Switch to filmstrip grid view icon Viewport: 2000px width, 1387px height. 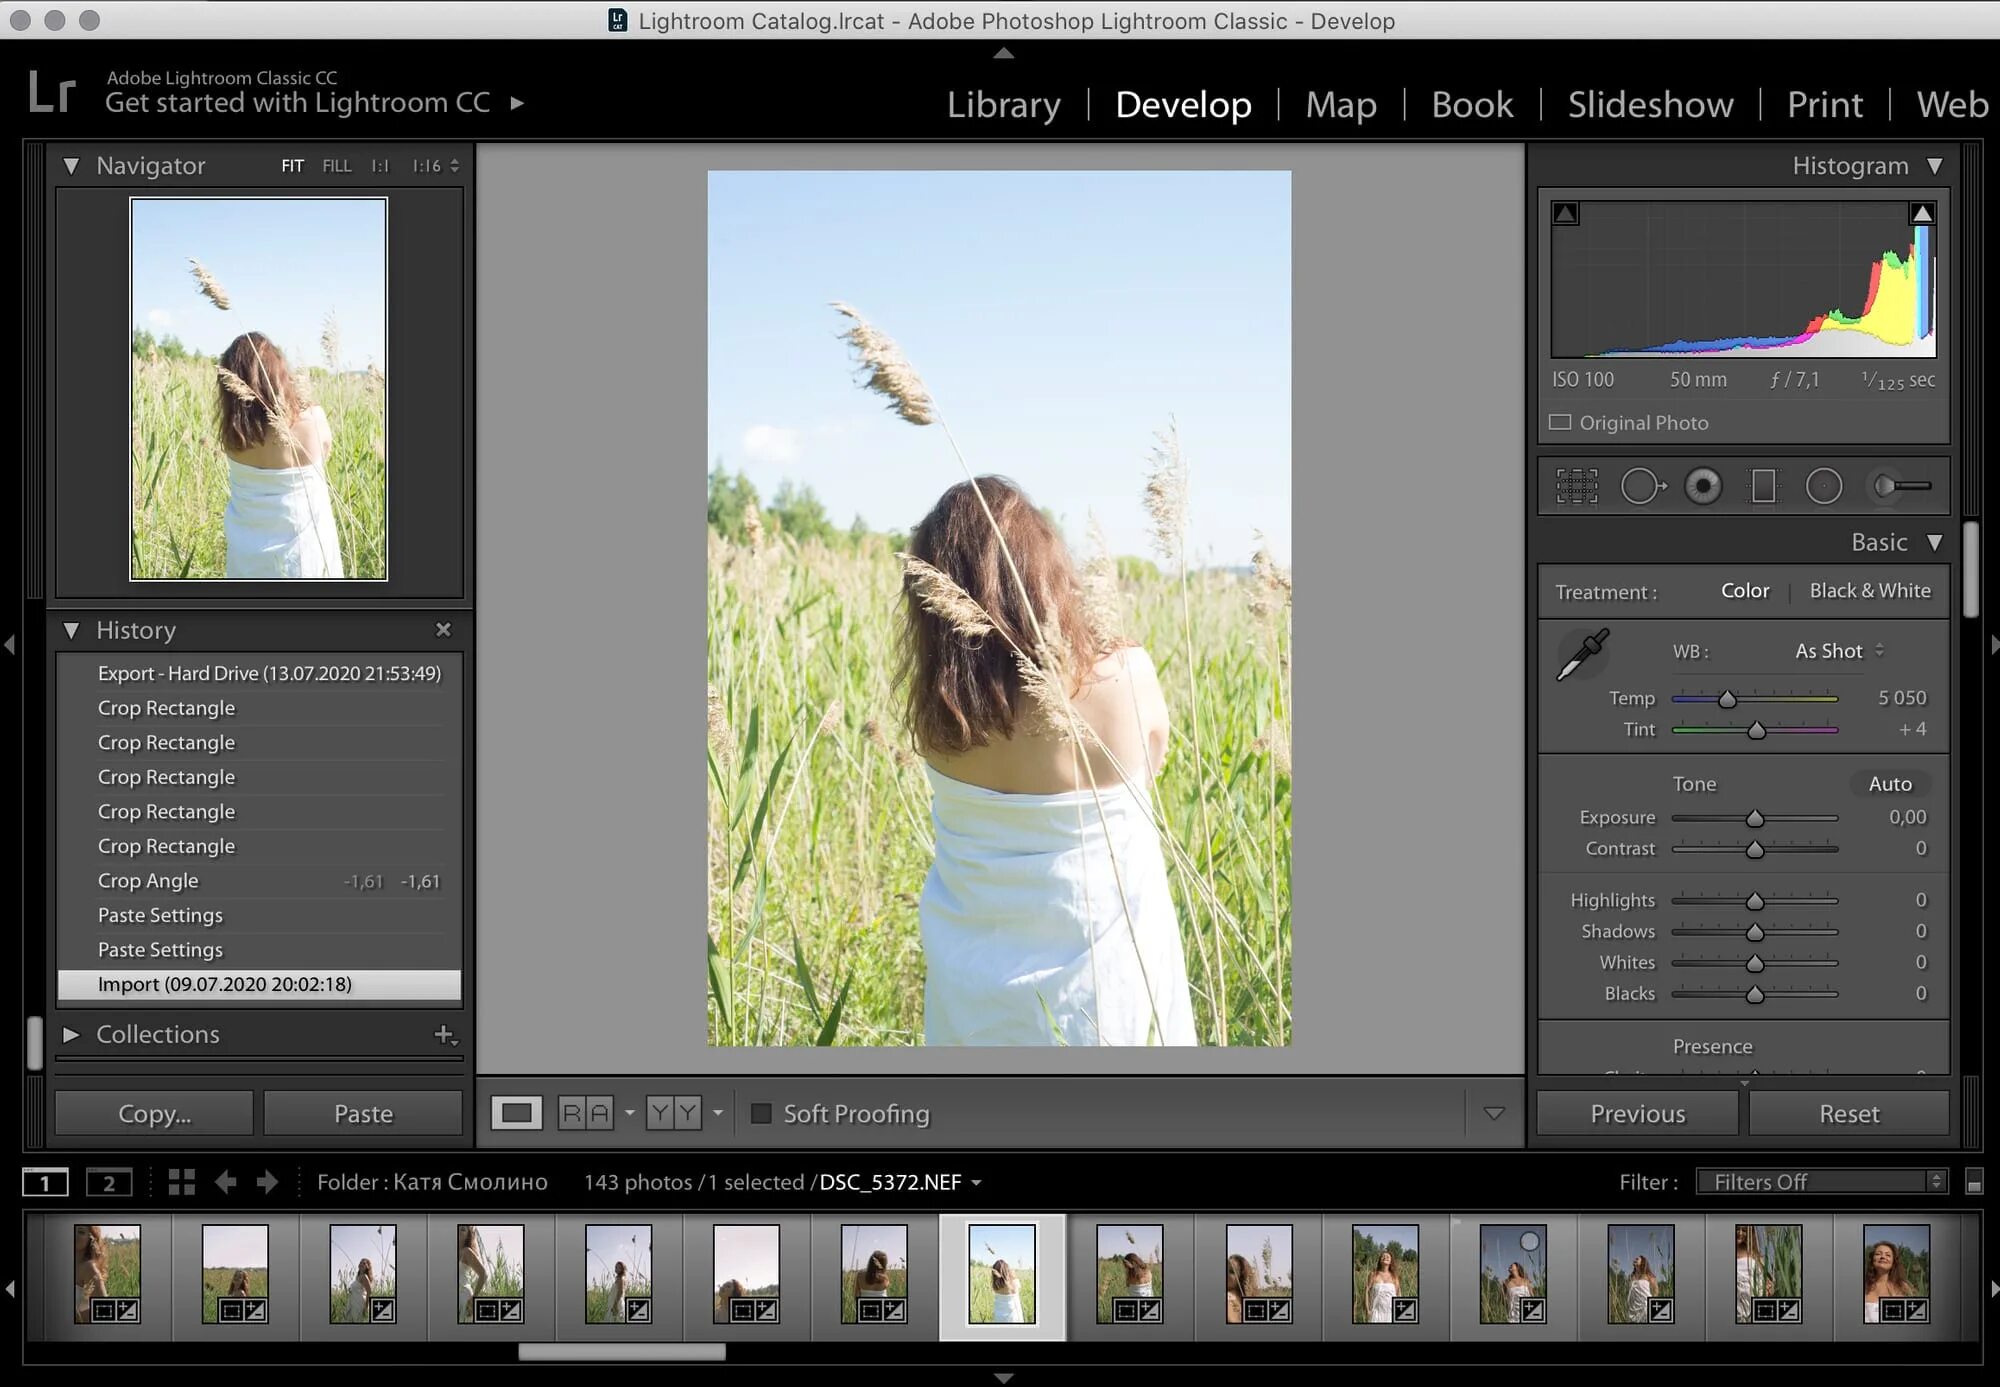[x=182, y=1182]
